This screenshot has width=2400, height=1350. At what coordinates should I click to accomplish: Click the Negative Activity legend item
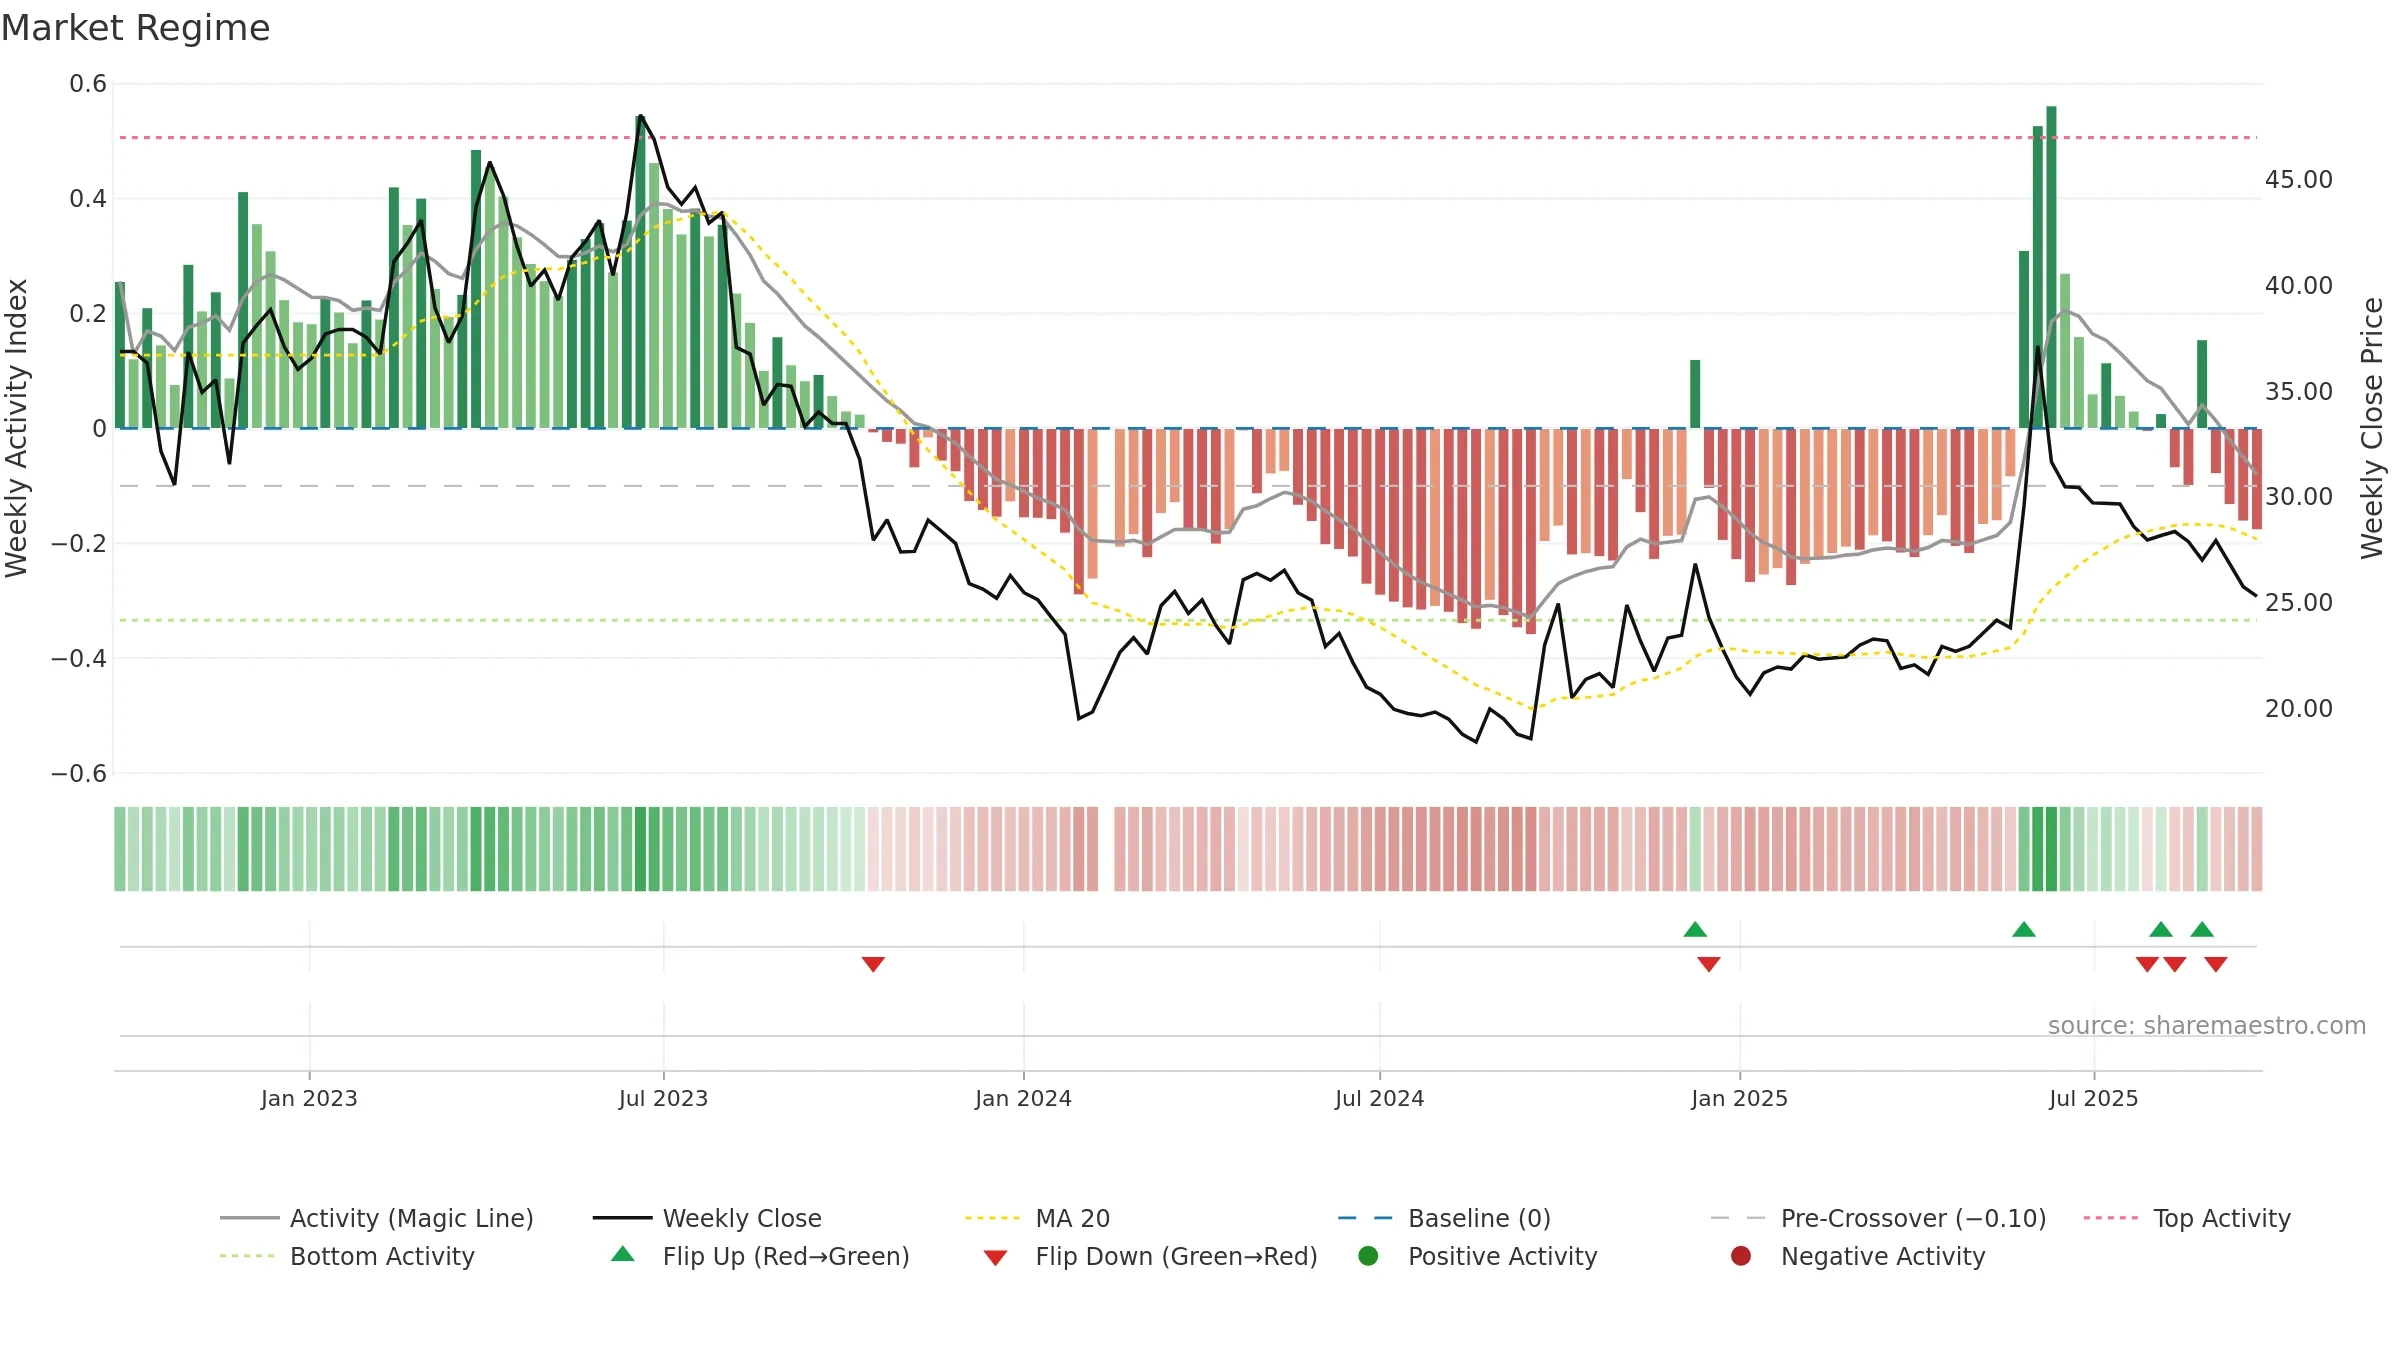point(1858,1256)
